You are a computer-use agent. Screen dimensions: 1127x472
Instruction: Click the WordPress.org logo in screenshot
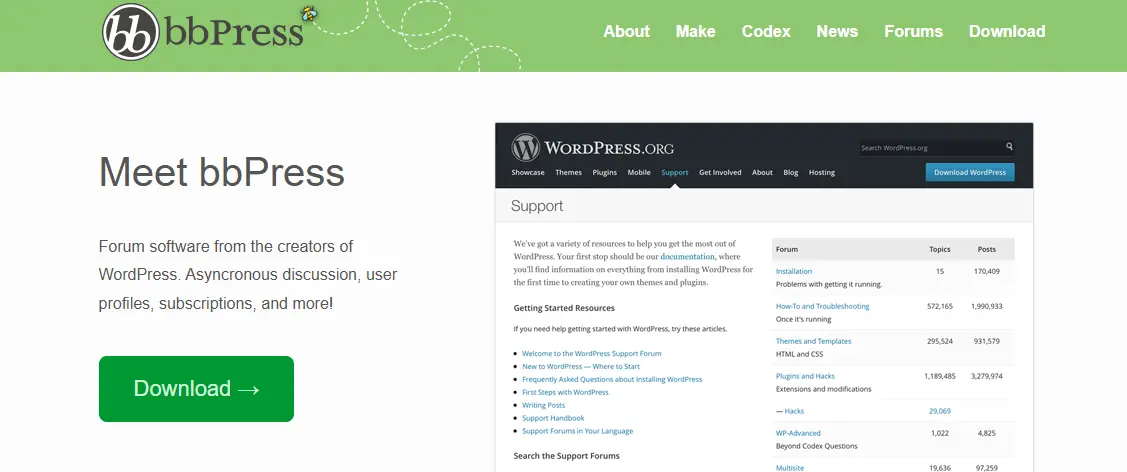point(526,148)
